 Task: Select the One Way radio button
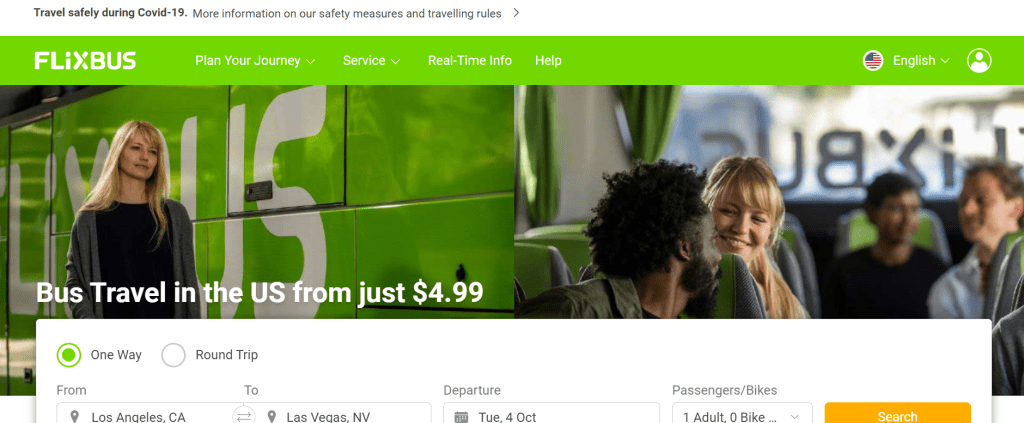pyautogui.click(x=69, y=355)
